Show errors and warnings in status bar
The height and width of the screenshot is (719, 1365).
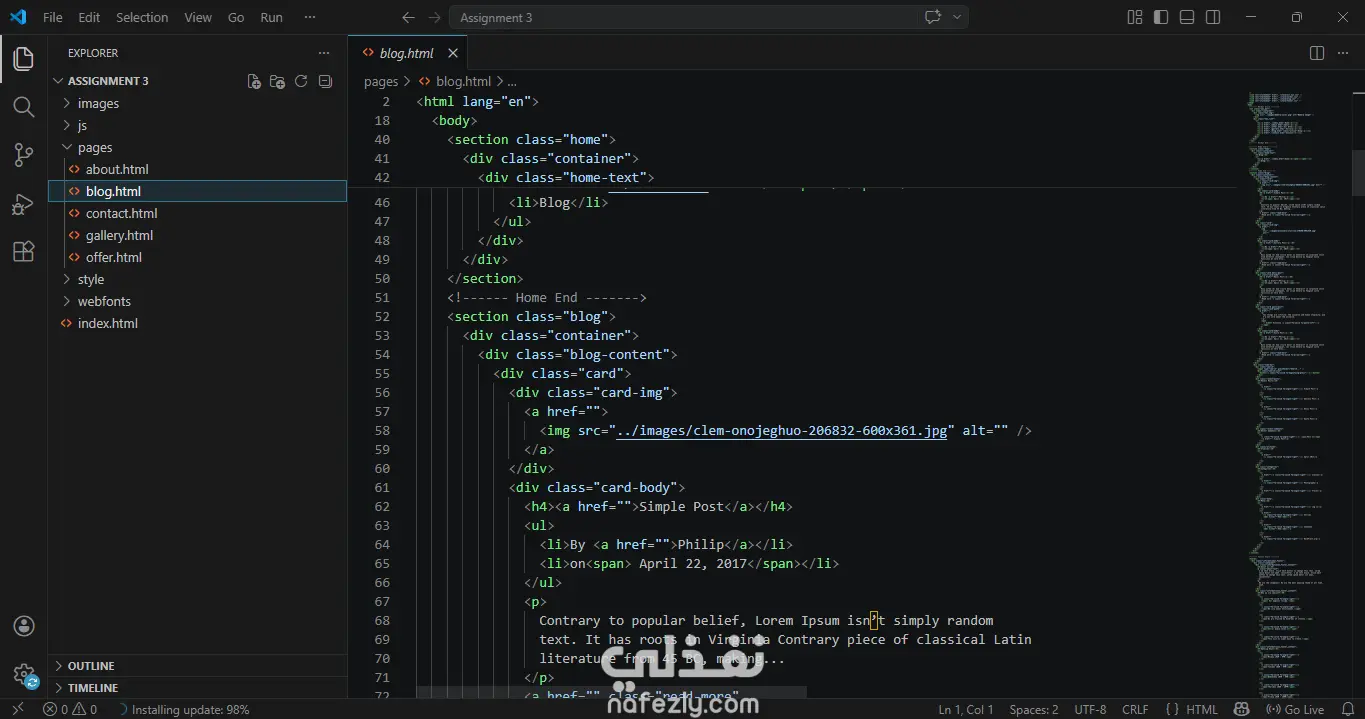tap(70, 709)
